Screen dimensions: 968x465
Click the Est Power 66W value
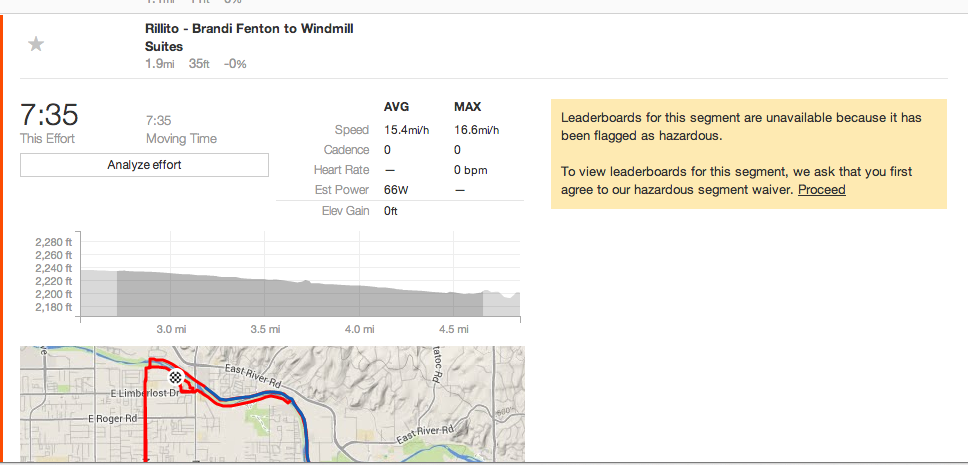396,190
